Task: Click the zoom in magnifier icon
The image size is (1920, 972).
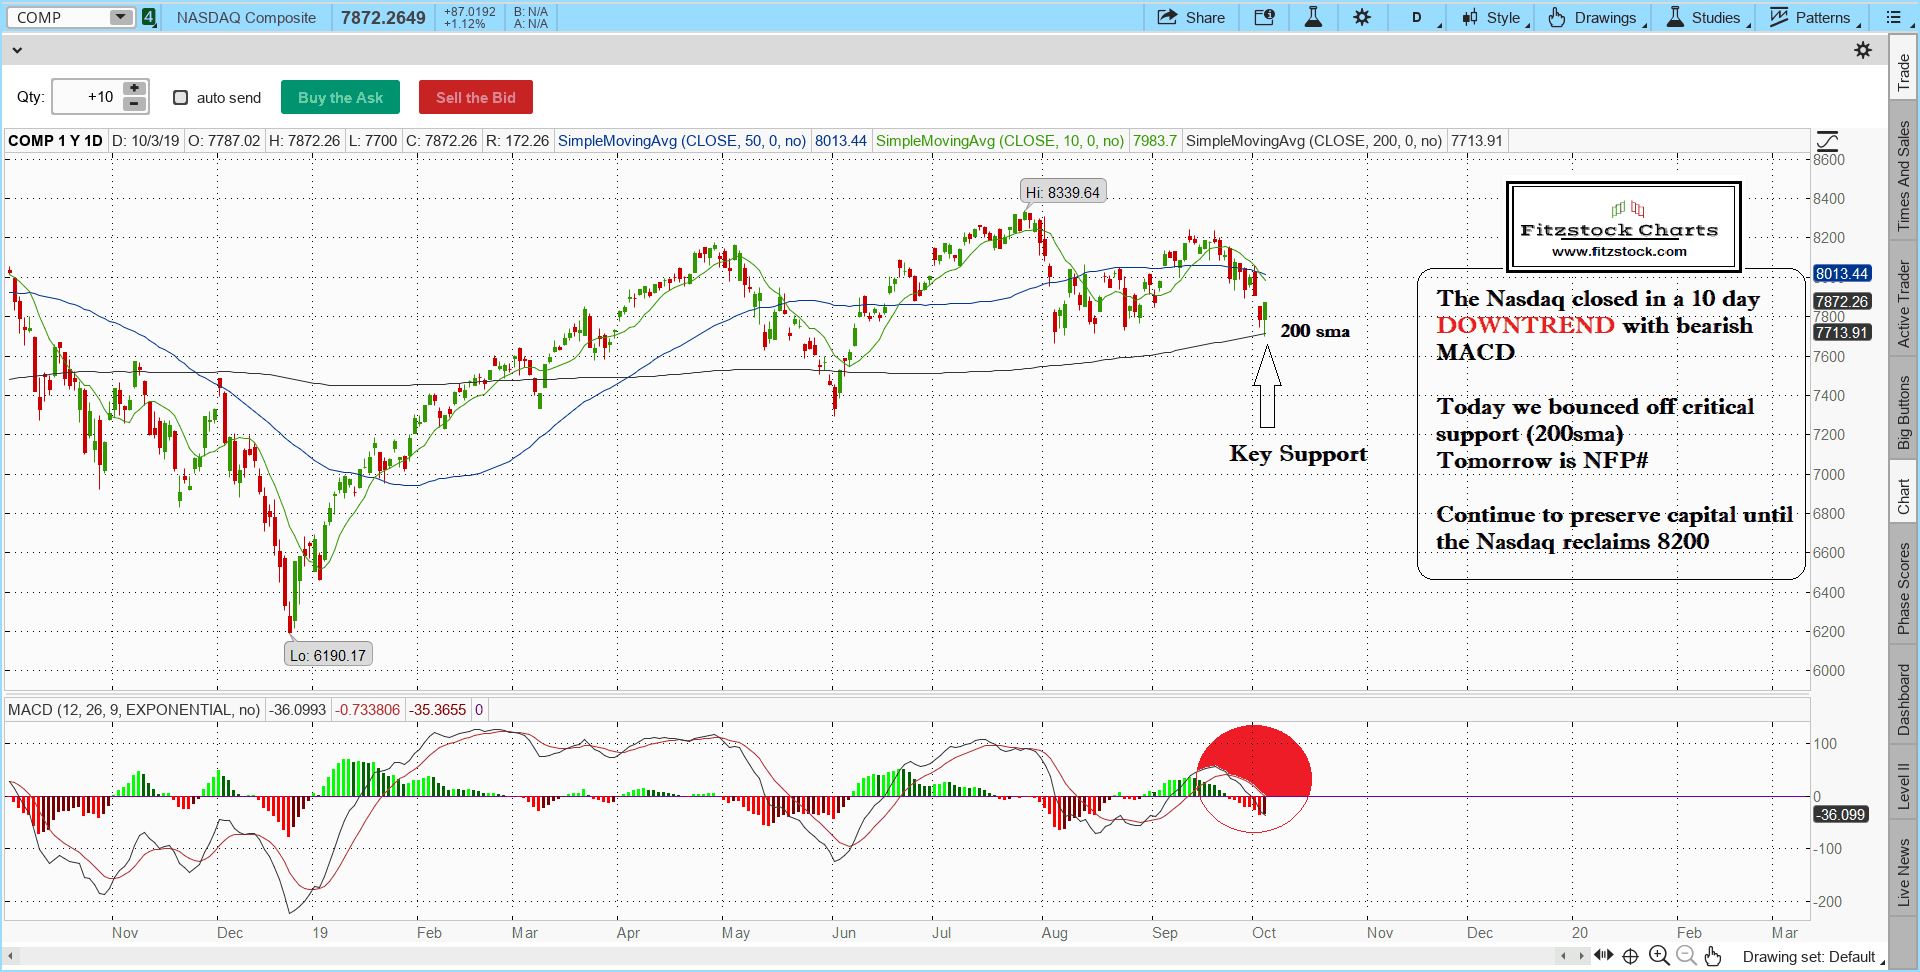Action: (x=1659, y=956)
